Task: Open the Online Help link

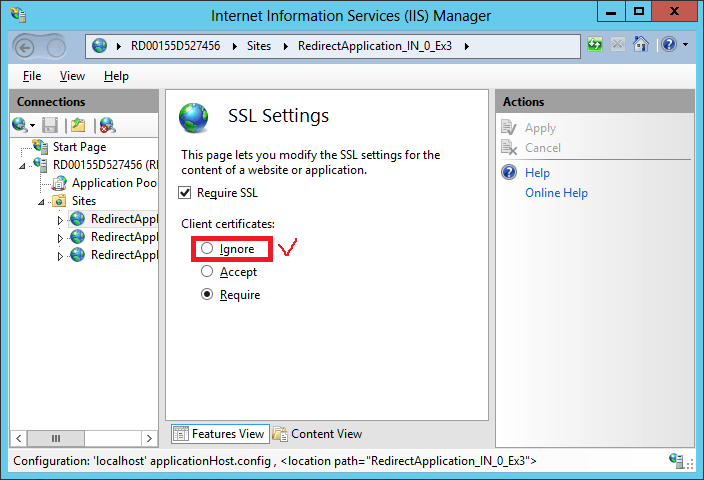Action: click(x=556, y=193)
